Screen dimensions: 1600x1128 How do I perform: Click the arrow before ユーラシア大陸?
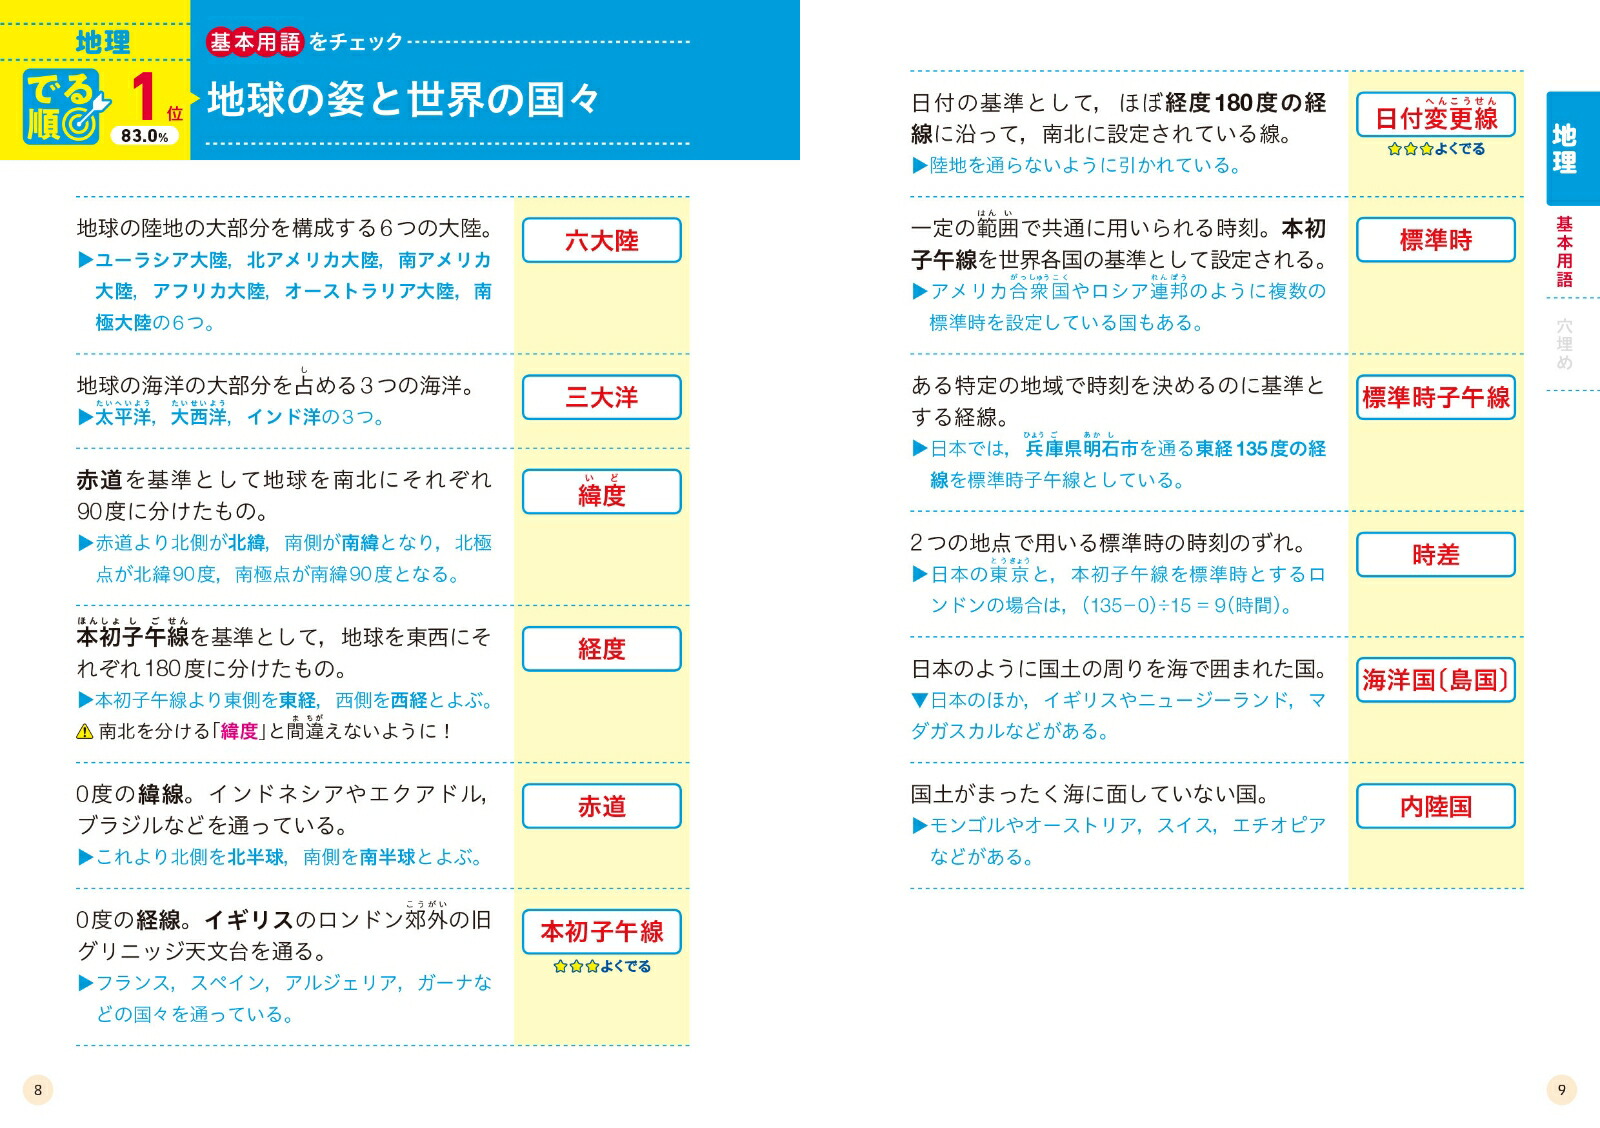[x=85, y=260]
